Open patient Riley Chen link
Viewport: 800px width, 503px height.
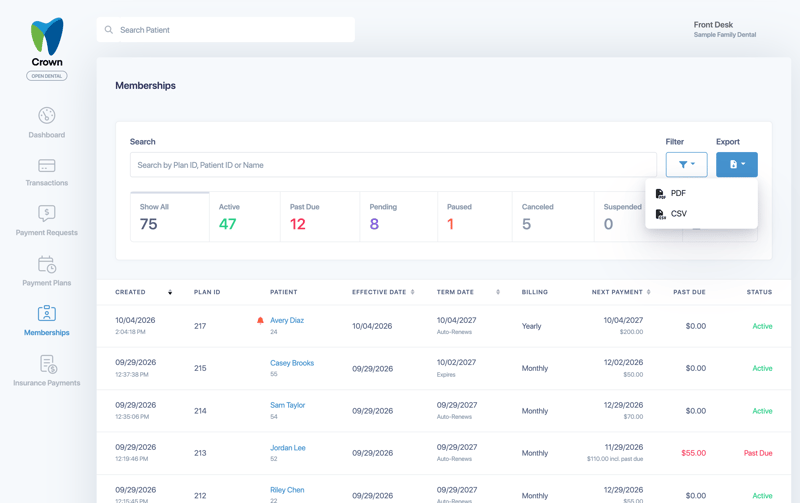pyautogui.click(x=287, y=490)
